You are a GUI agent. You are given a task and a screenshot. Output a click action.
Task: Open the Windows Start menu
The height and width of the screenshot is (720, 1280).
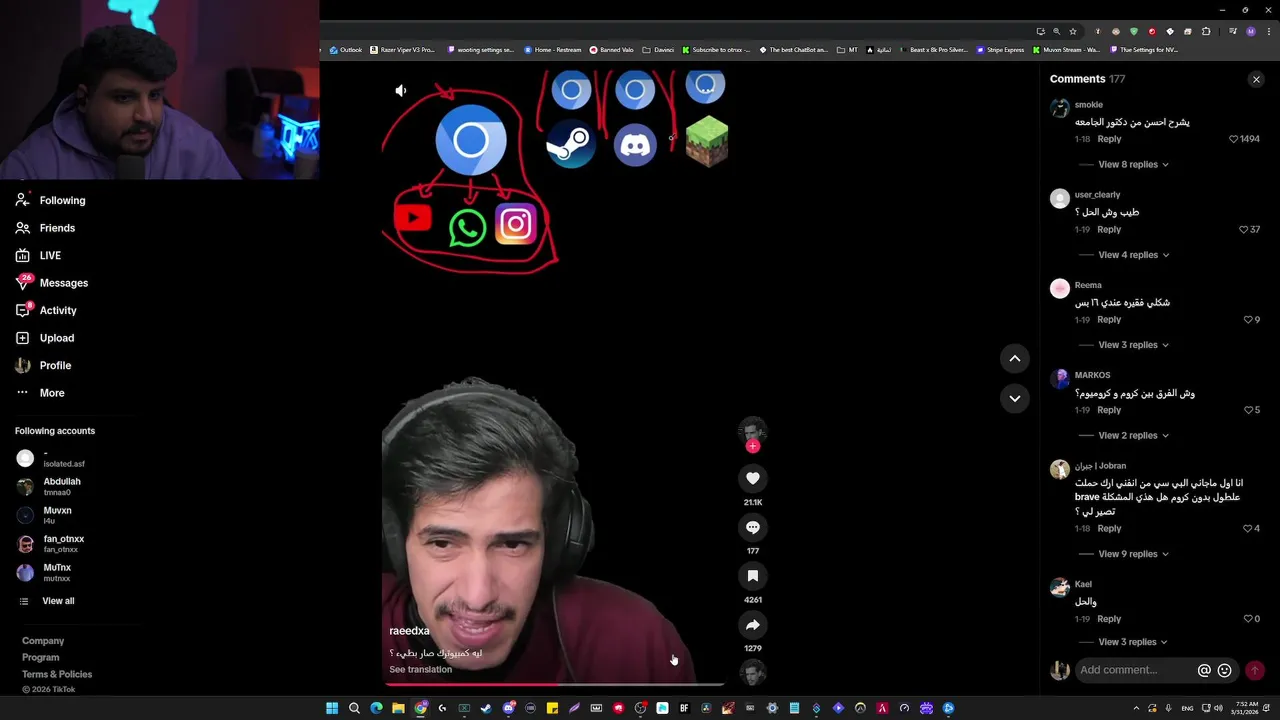(x=332, y=708)
